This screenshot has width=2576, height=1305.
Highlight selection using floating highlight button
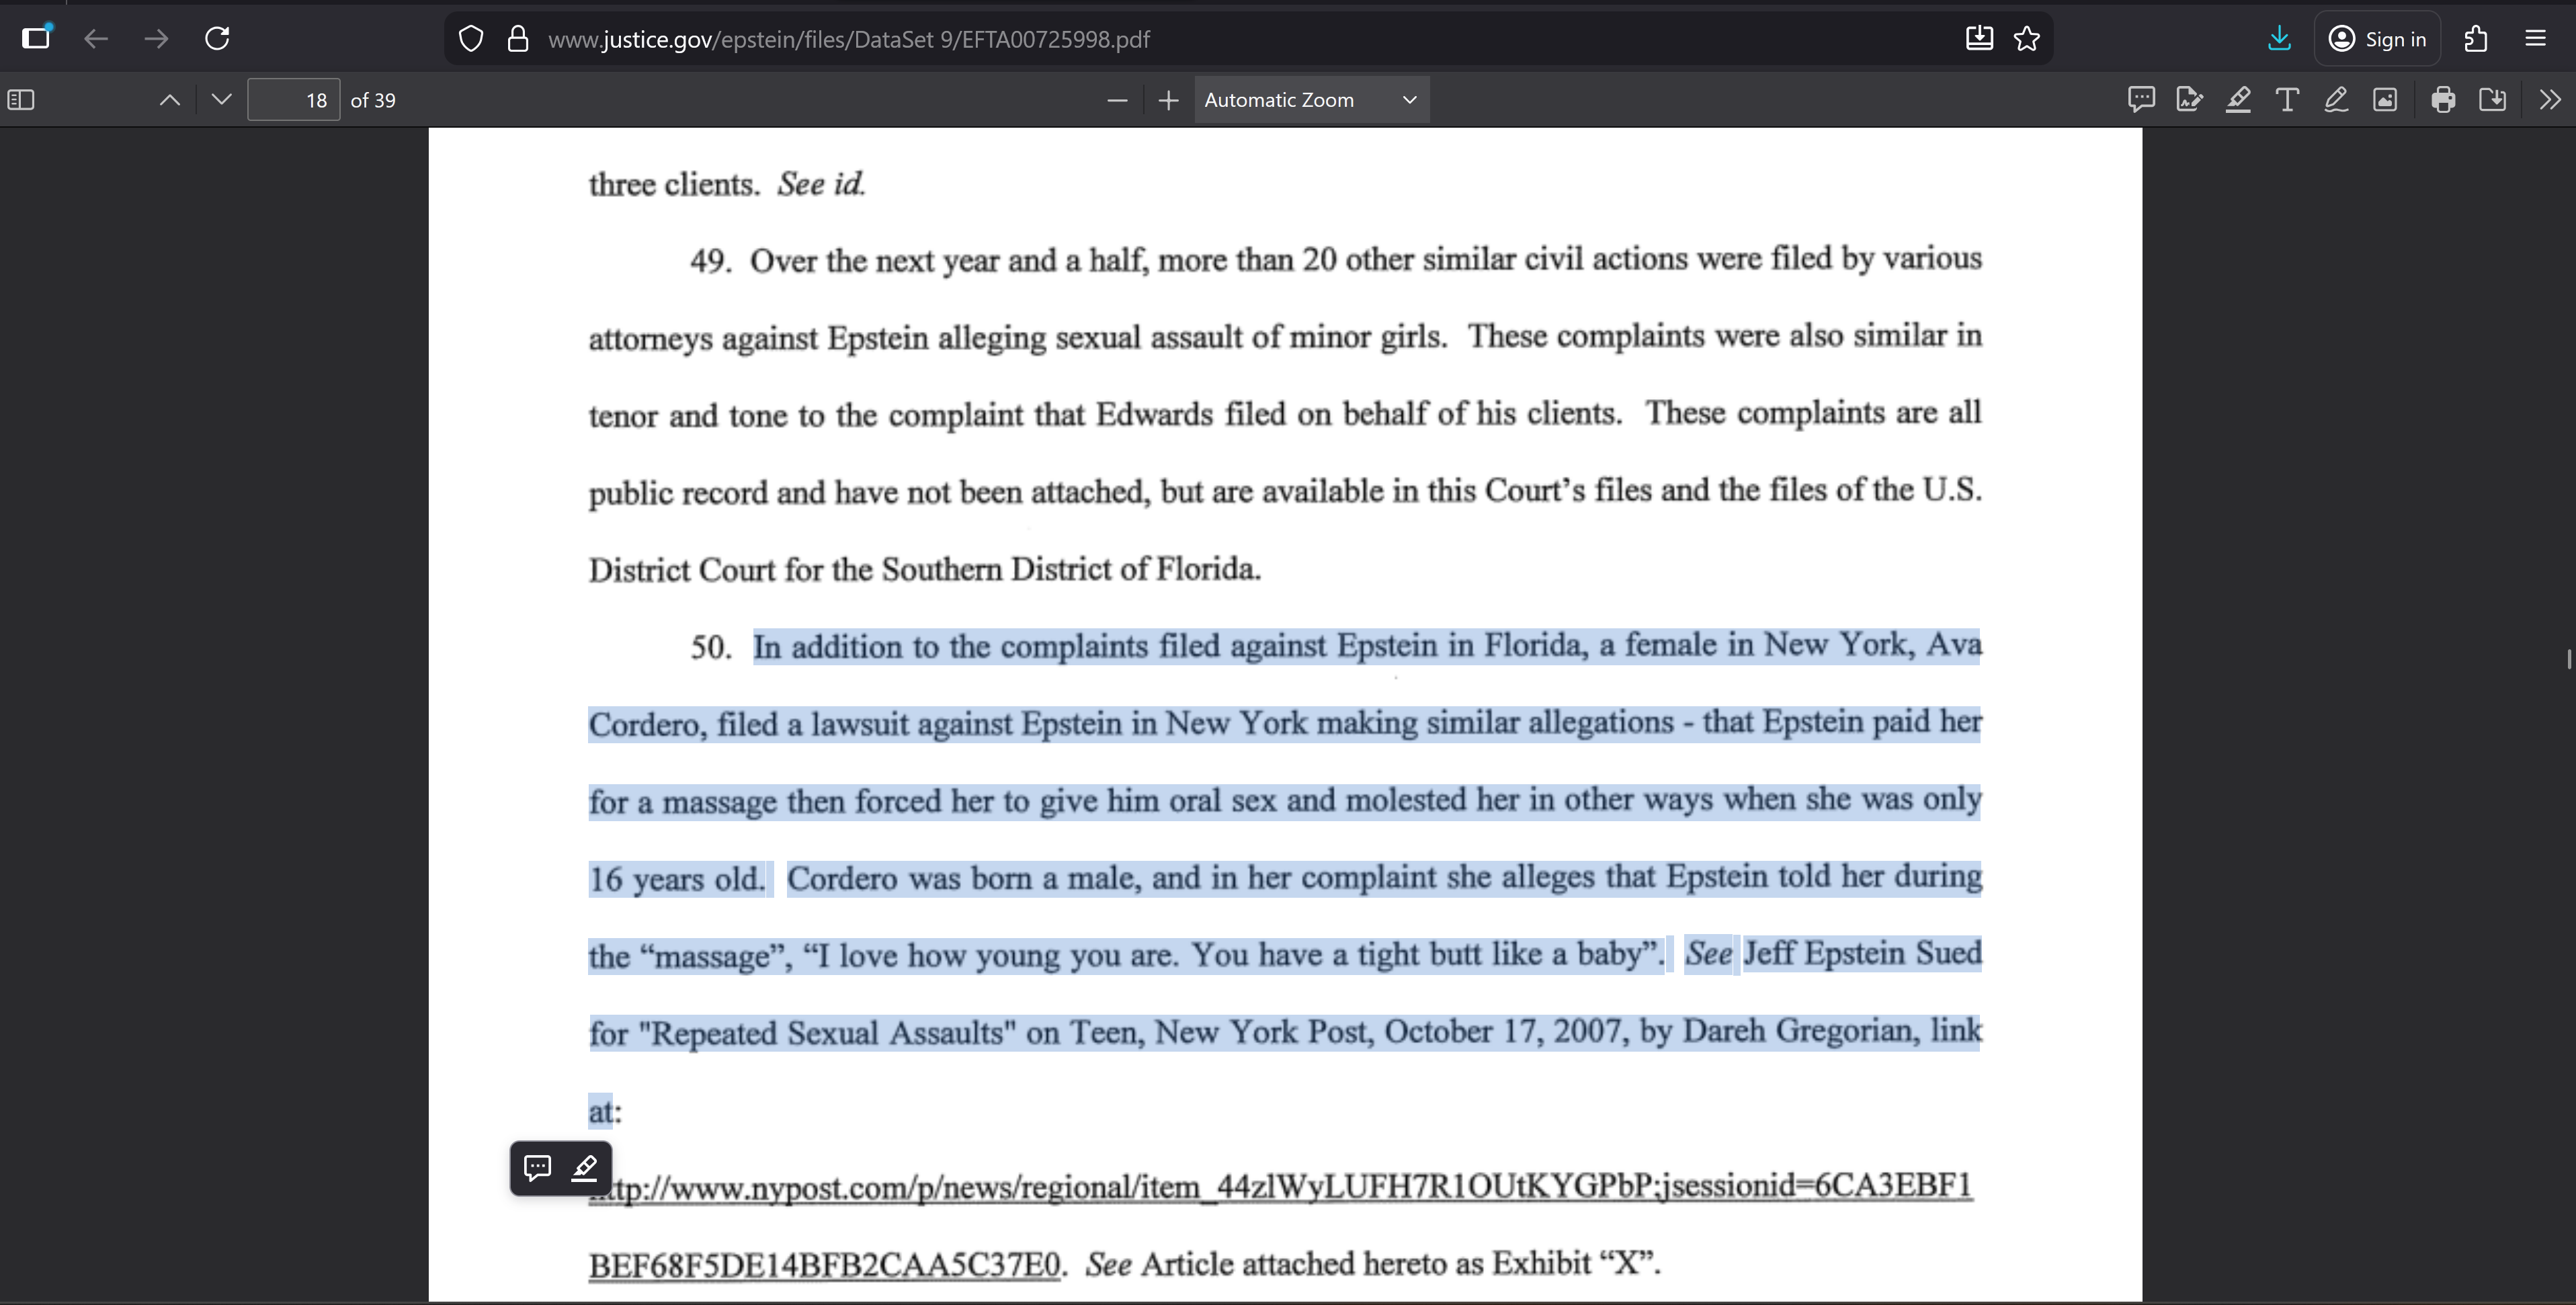click(x=585, y=1168)
